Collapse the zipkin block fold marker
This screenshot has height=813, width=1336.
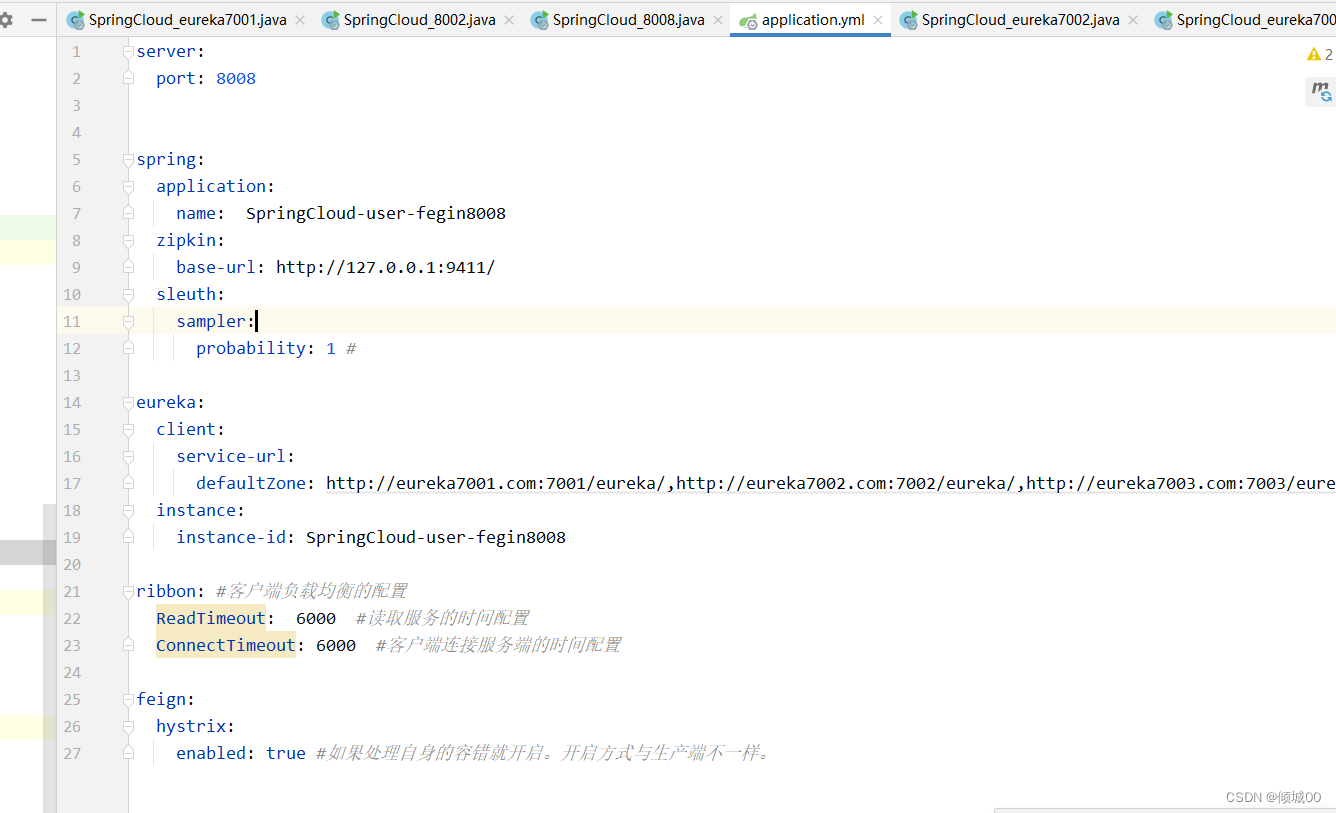click(128, 240)
